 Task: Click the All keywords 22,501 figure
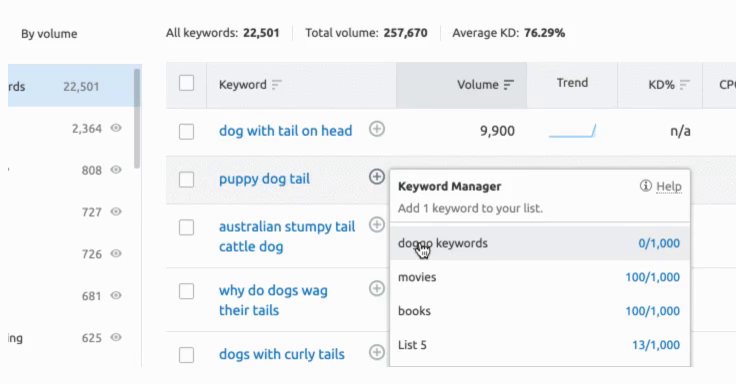click(x=261, y=33)
